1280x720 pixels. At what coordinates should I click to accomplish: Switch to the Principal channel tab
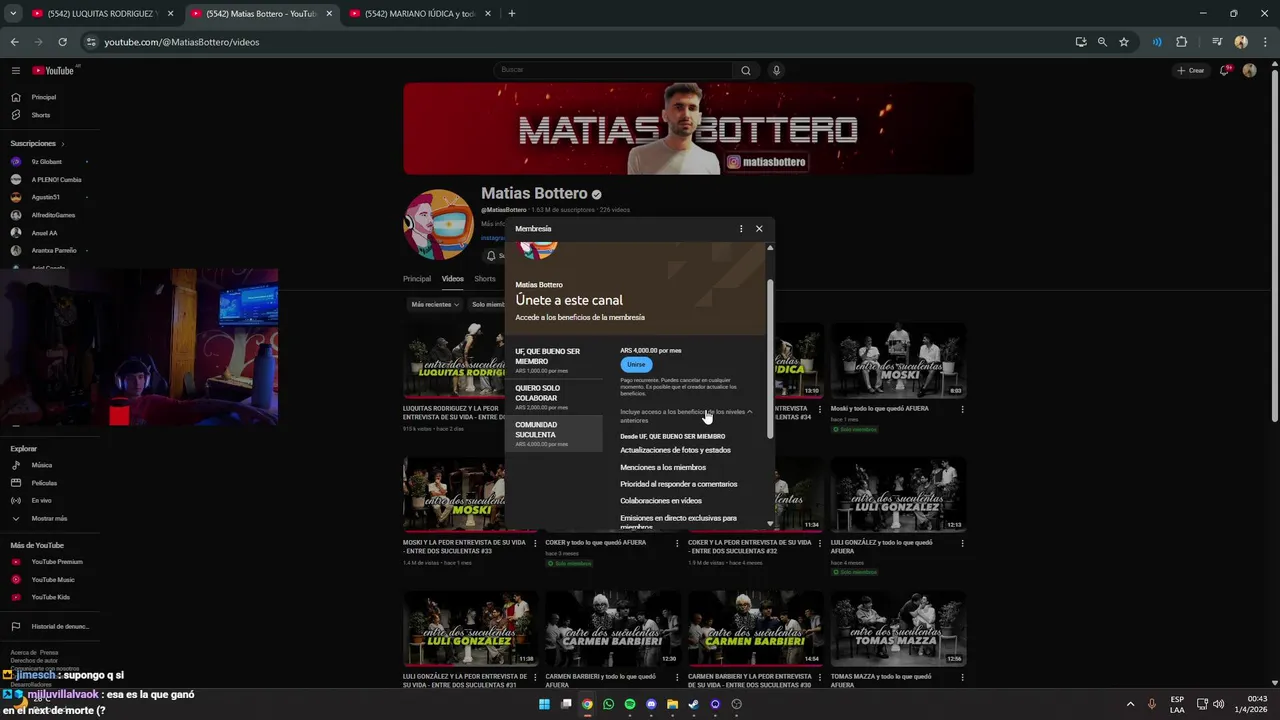point(417,279)
